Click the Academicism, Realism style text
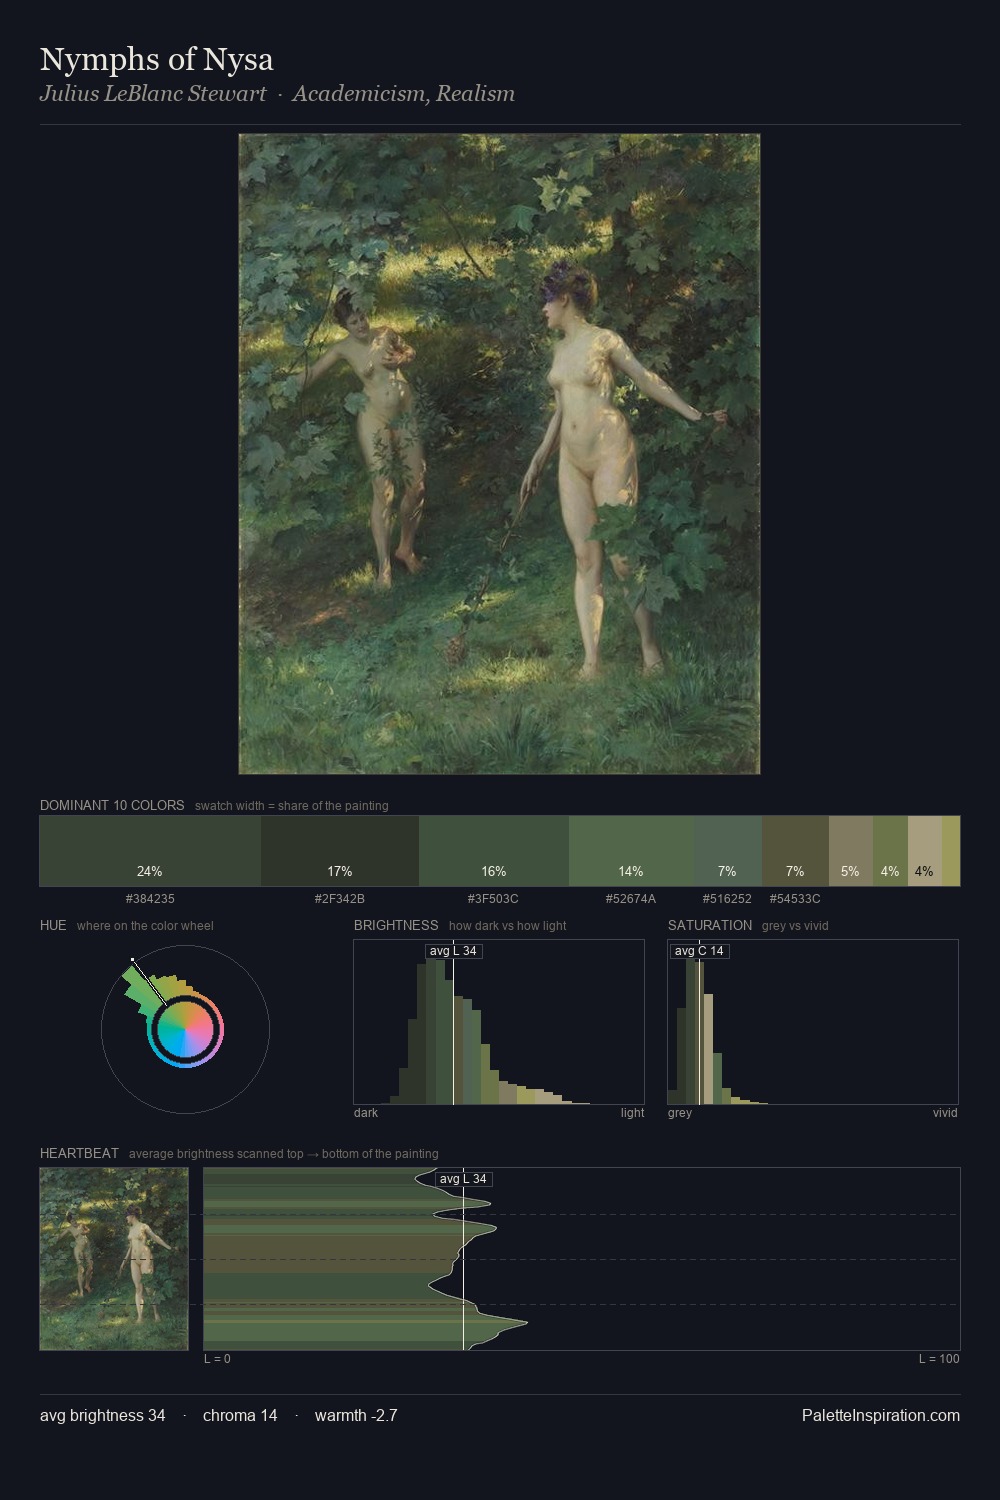 [404, 94]
